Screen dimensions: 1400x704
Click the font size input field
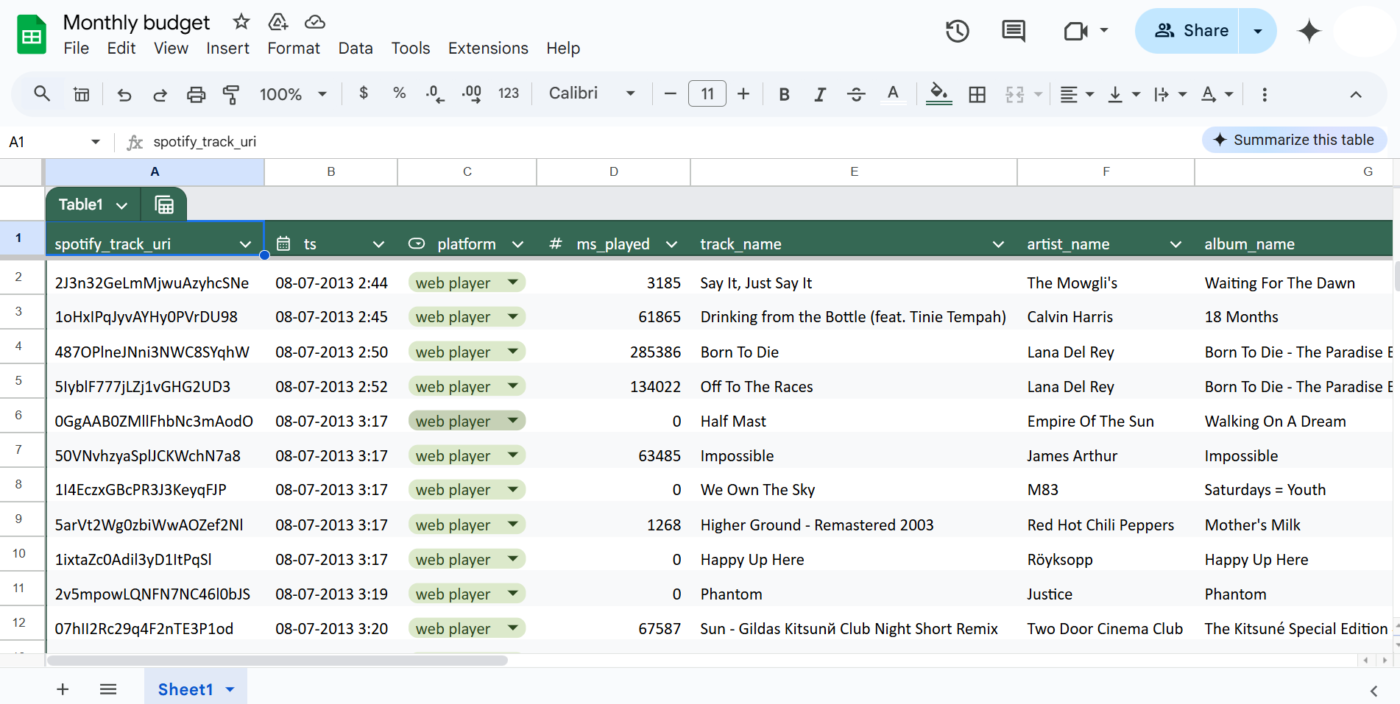(x=707, y=94)
